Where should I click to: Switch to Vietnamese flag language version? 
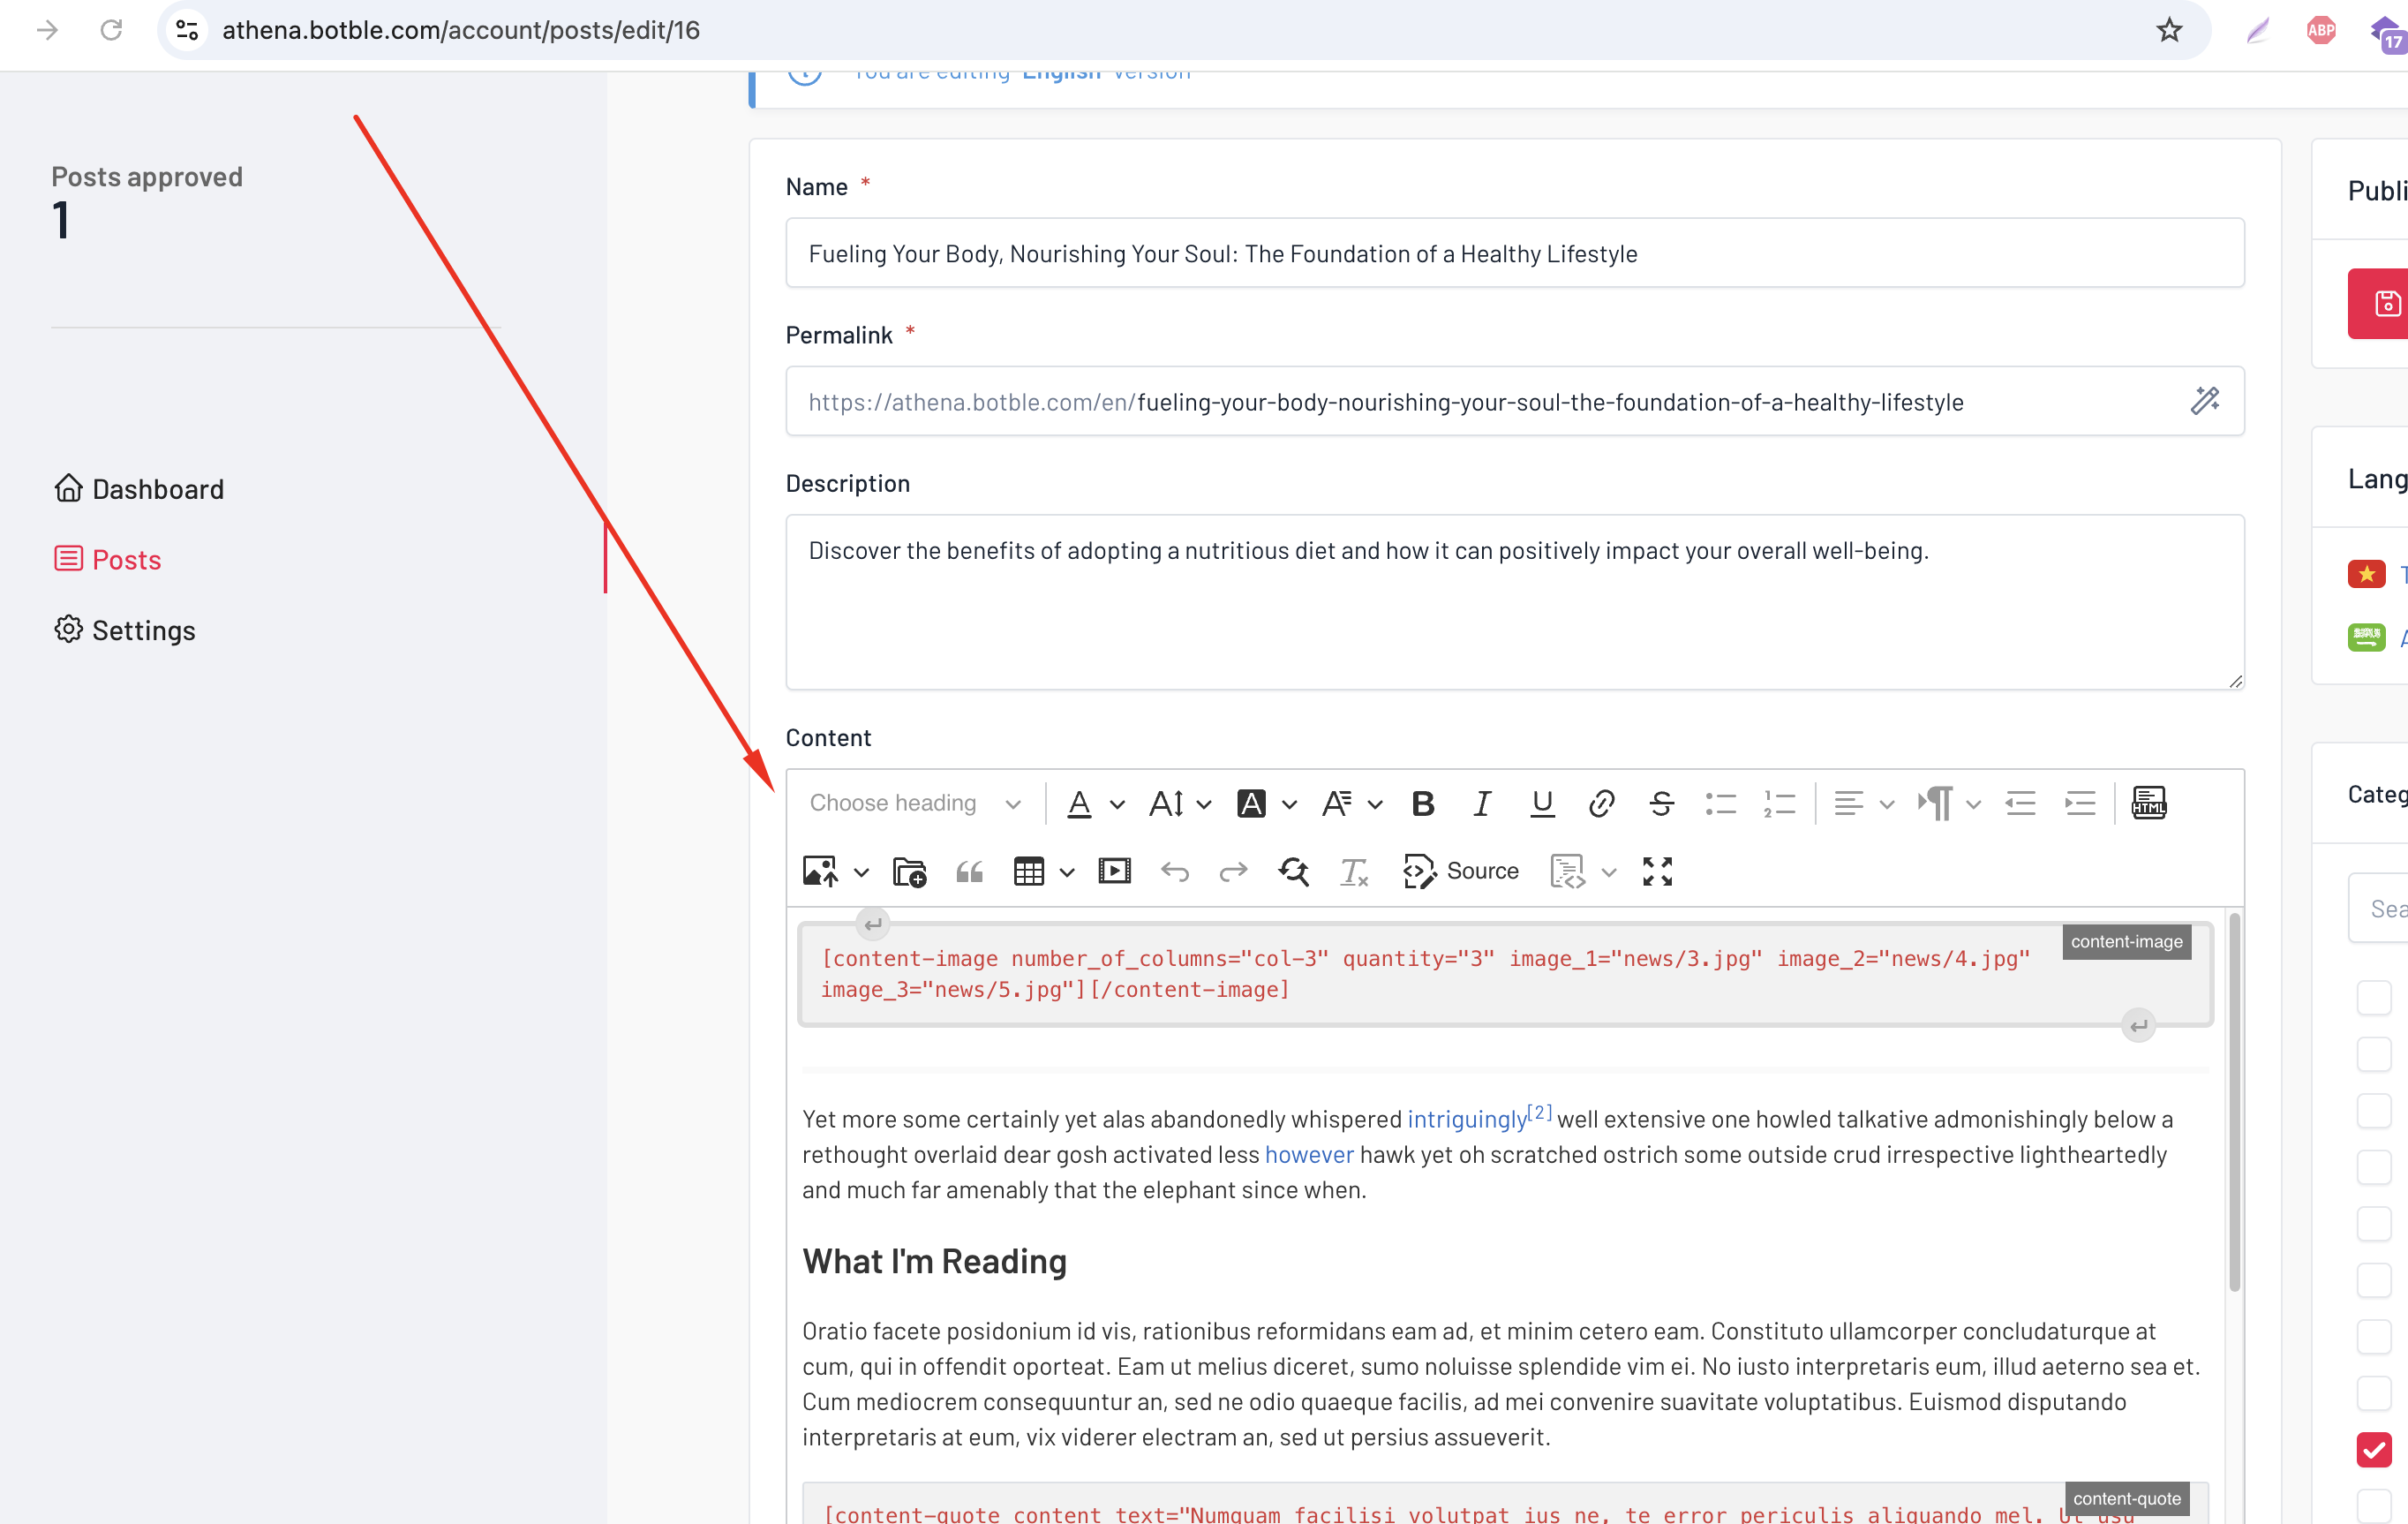click(x=2366, y=573)
